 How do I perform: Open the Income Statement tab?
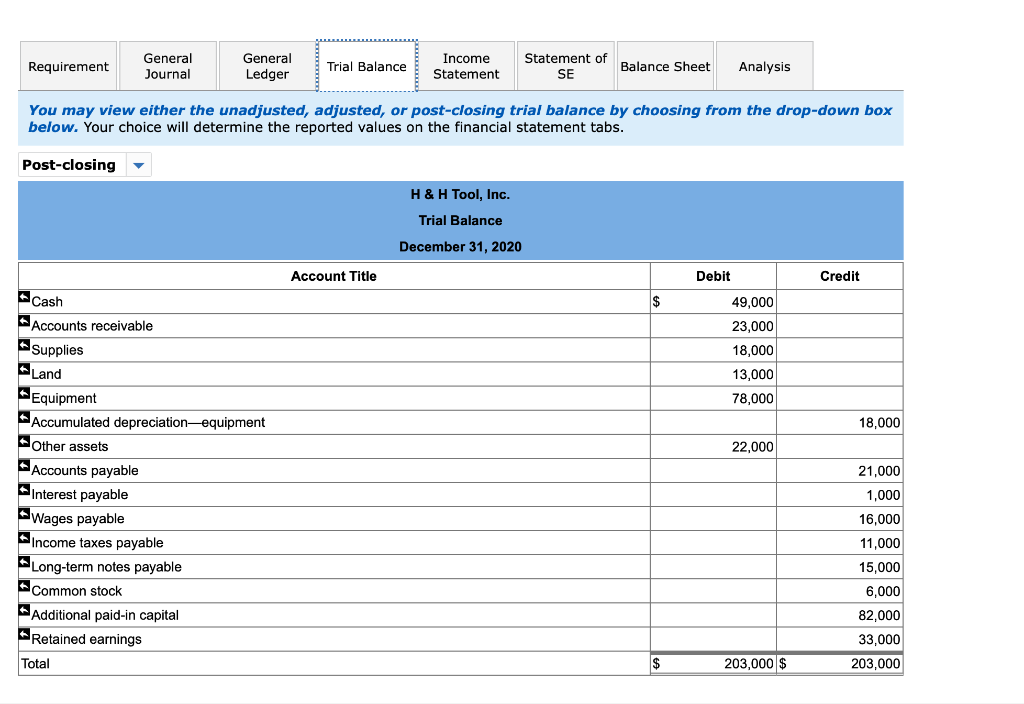pos(466,65)
